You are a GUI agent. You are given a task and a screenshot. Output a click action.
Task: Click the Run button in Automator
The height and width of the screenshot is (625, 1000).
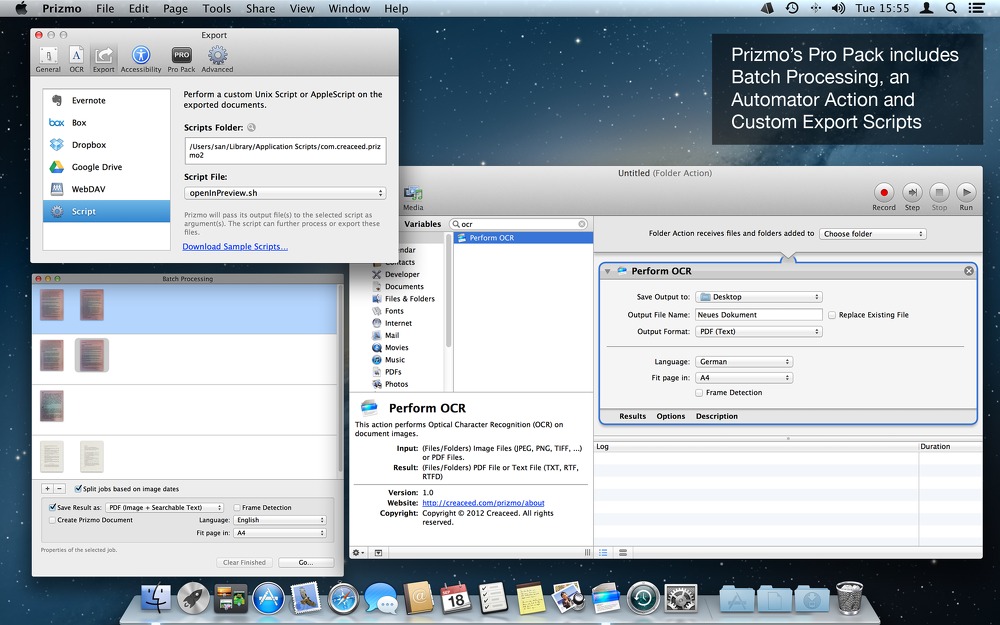[966, 196]
